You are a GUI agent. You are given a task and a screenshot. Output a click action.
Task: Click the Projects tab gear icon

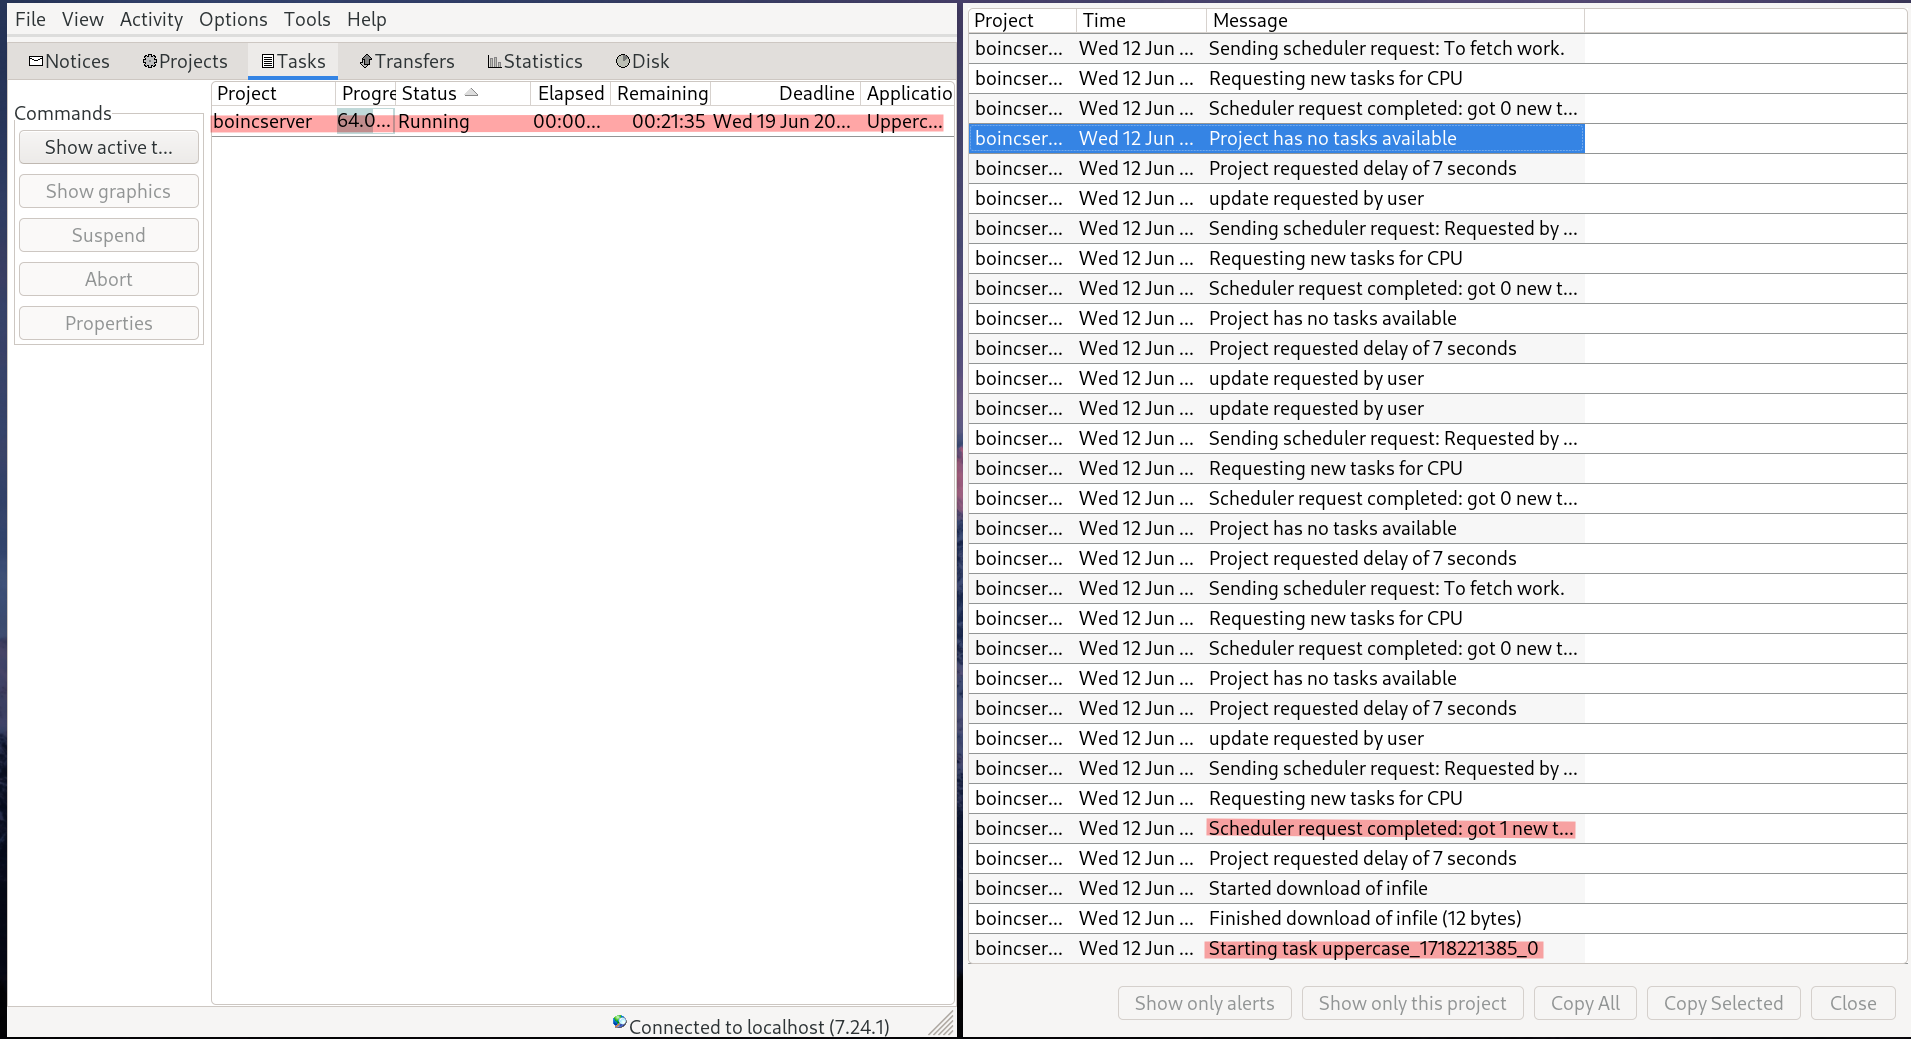click(x=150, y=61)
